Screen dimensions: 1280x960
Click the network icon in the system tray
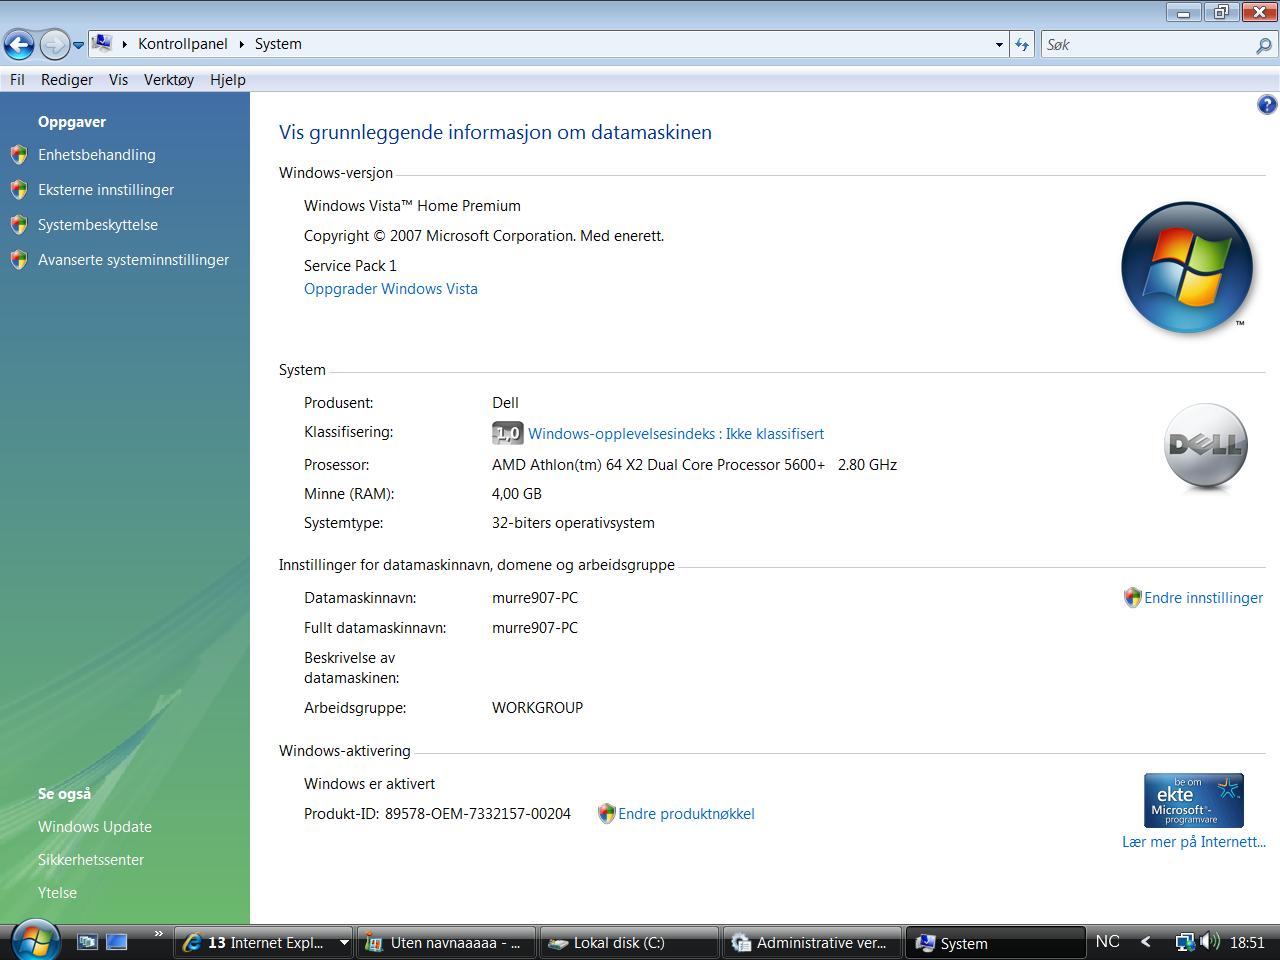coord(1184,942)
